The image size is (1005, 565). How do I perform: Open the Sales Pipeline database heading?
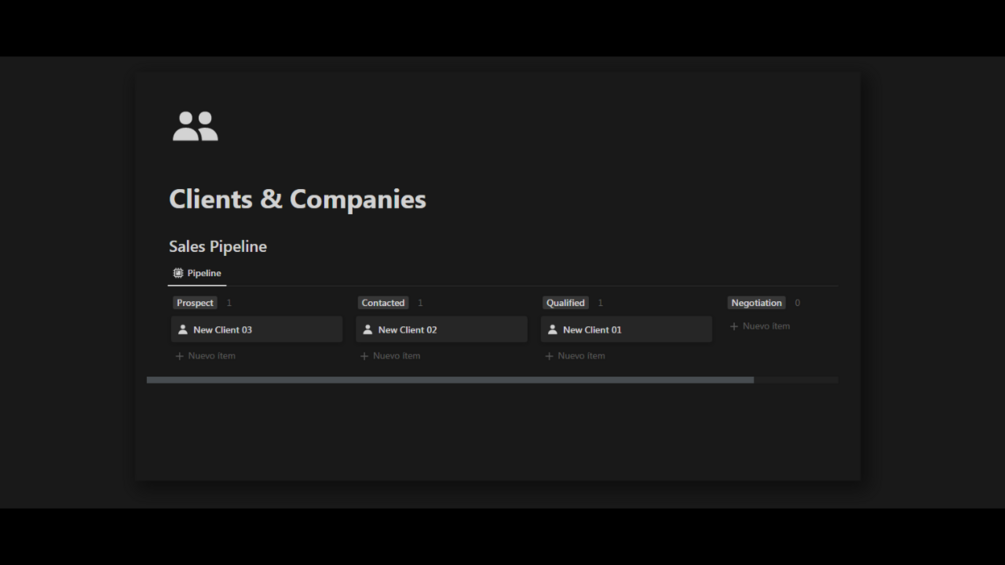tap(218, 247)
